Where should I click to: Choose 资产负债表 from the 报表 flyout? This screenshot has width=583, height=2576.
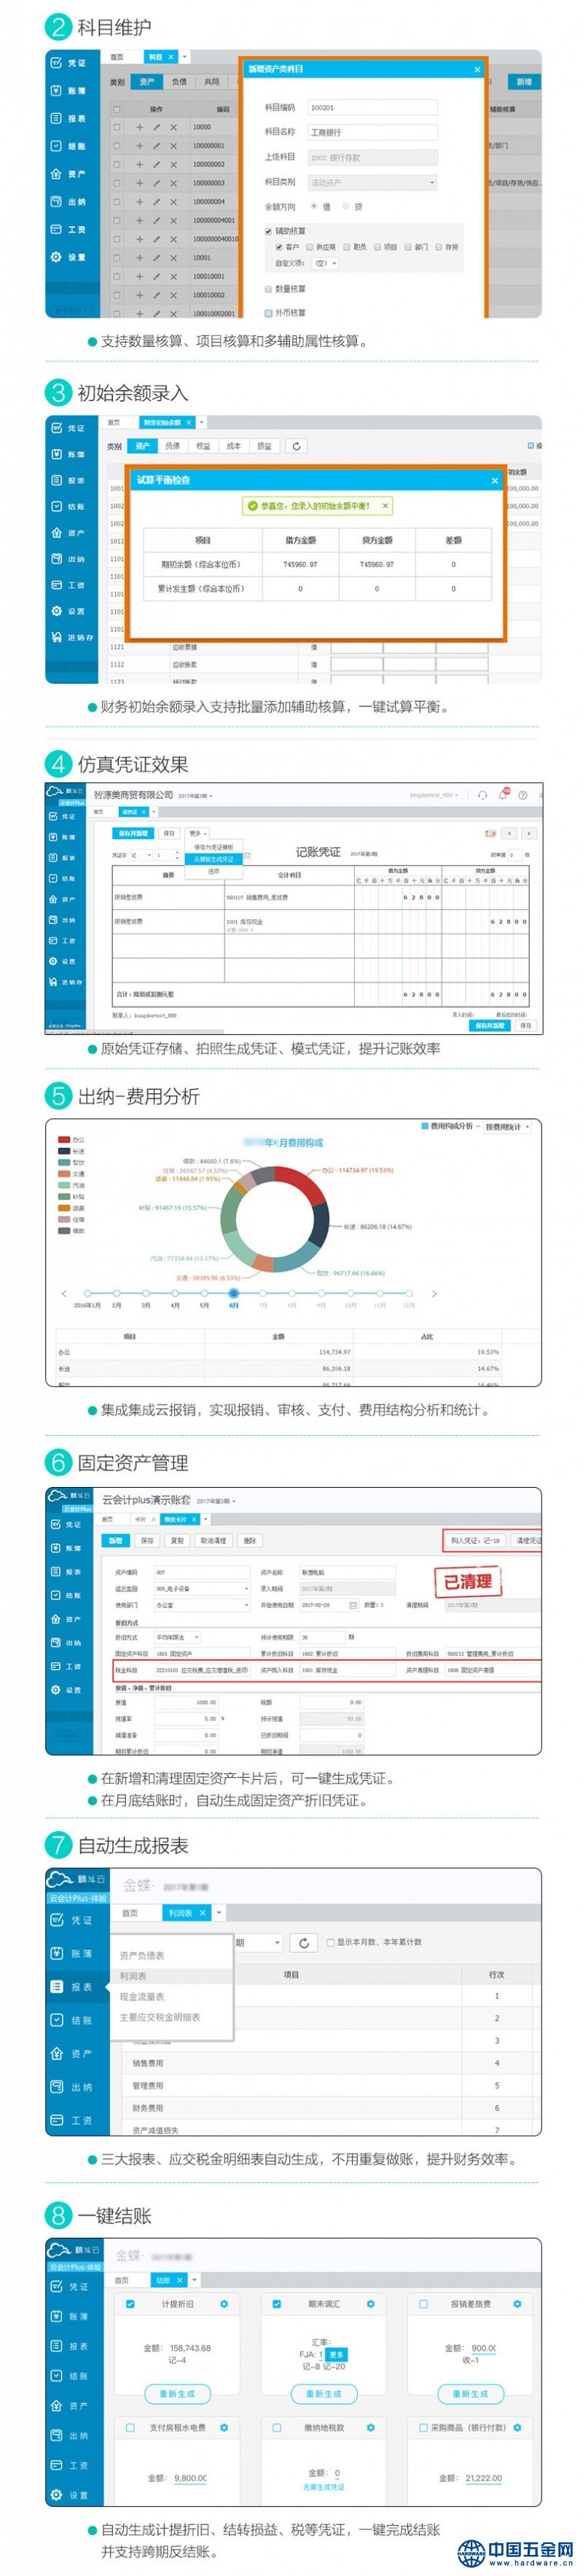142,1955
